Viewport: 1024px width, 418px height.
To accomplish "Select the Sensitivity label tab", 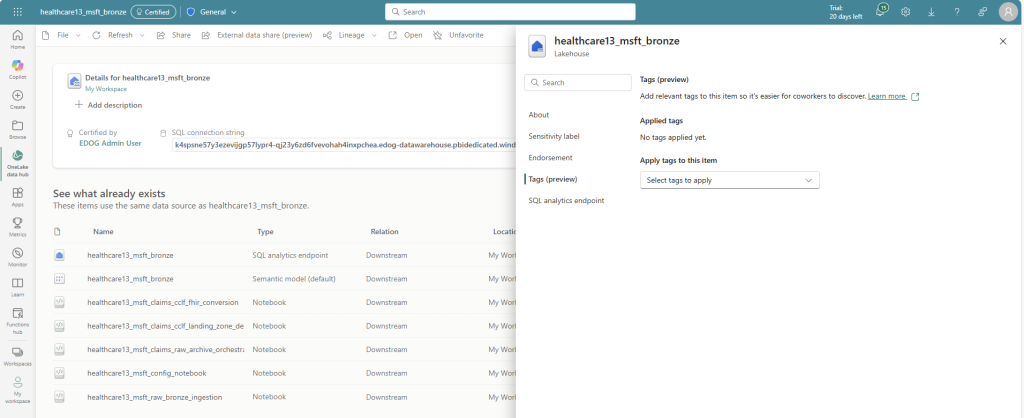I will 554,136.
